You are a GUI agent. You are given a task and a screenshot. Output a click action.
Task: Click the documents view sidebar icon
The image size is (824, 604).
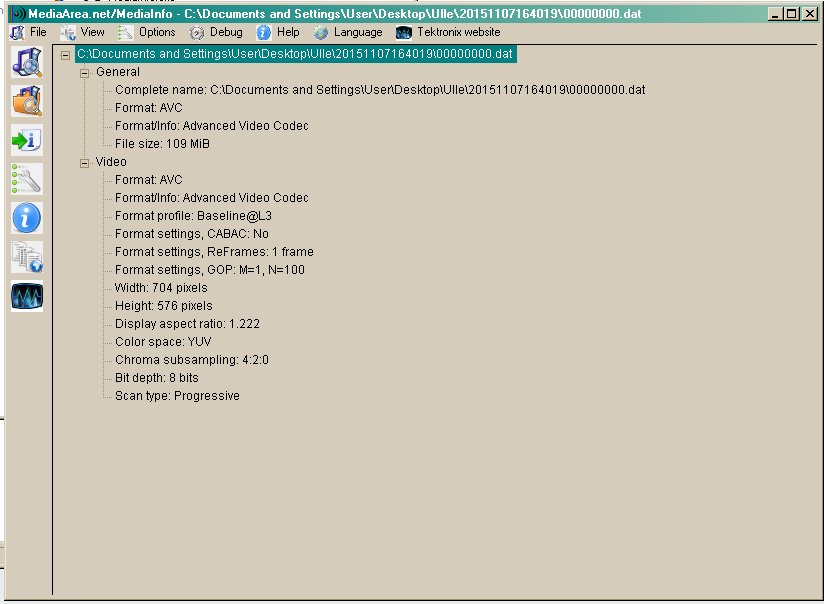click(x=27, y=257)
